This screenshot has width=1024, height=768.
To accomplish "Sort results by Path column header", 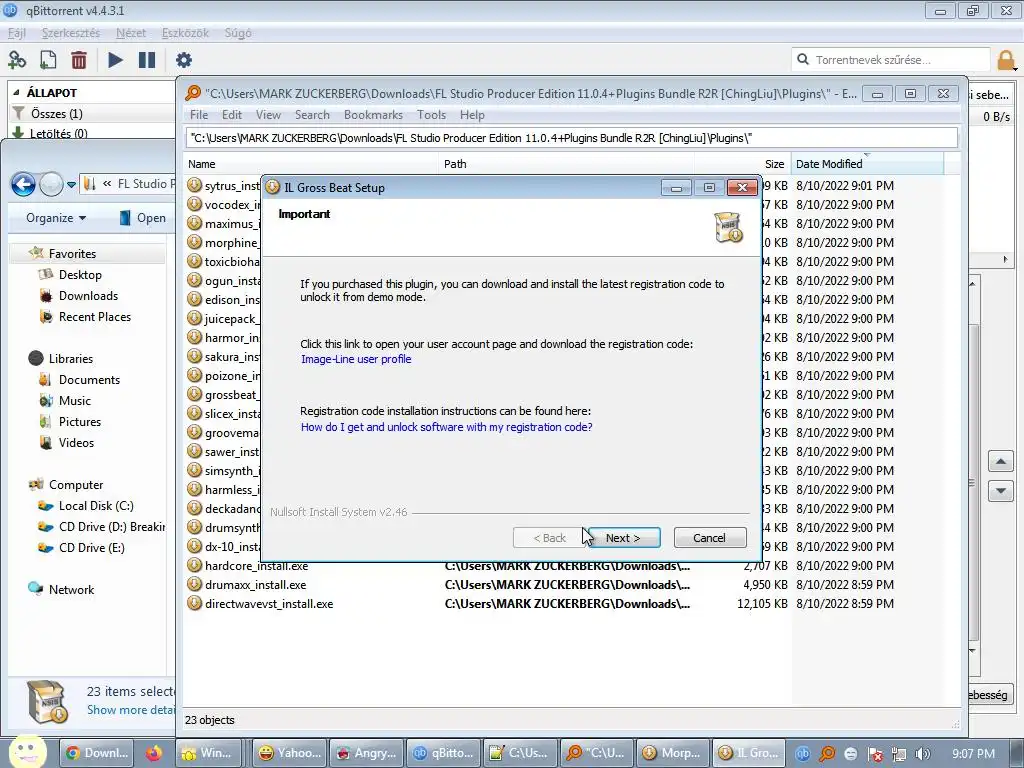I will coord(567,164).
